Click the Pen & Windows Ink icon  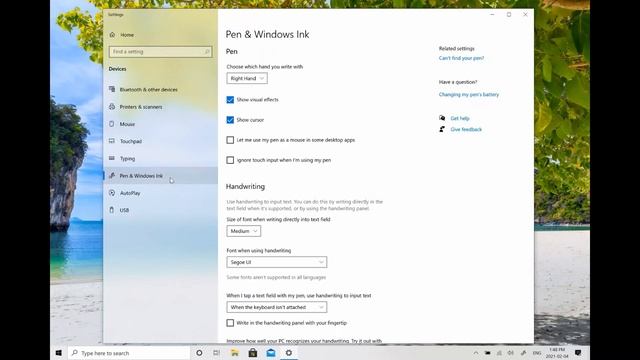click(x=112, y=176)
